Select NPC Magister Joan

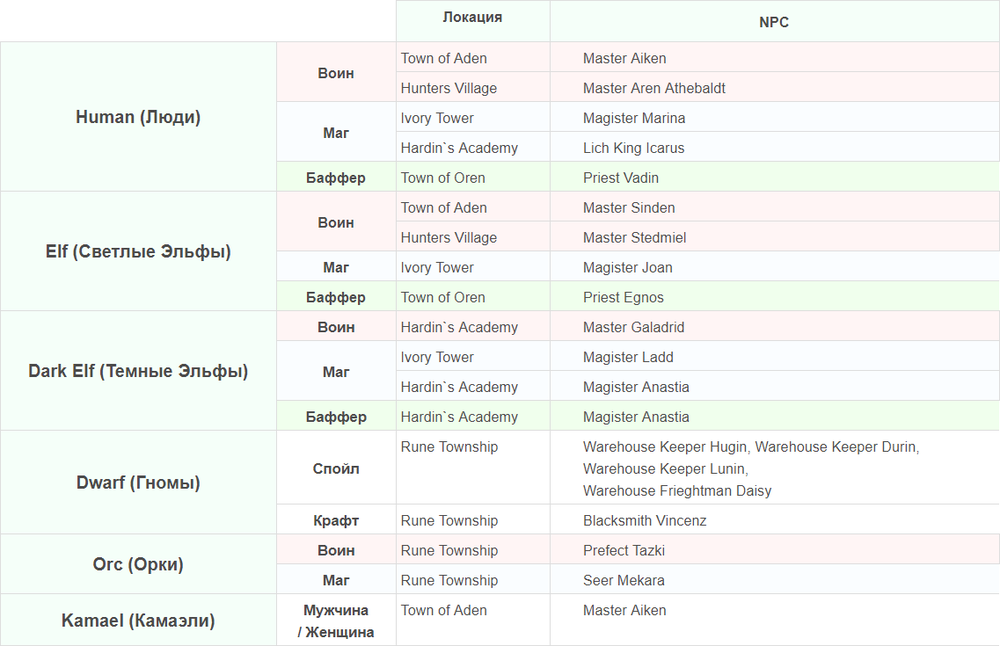coord(628,268)
